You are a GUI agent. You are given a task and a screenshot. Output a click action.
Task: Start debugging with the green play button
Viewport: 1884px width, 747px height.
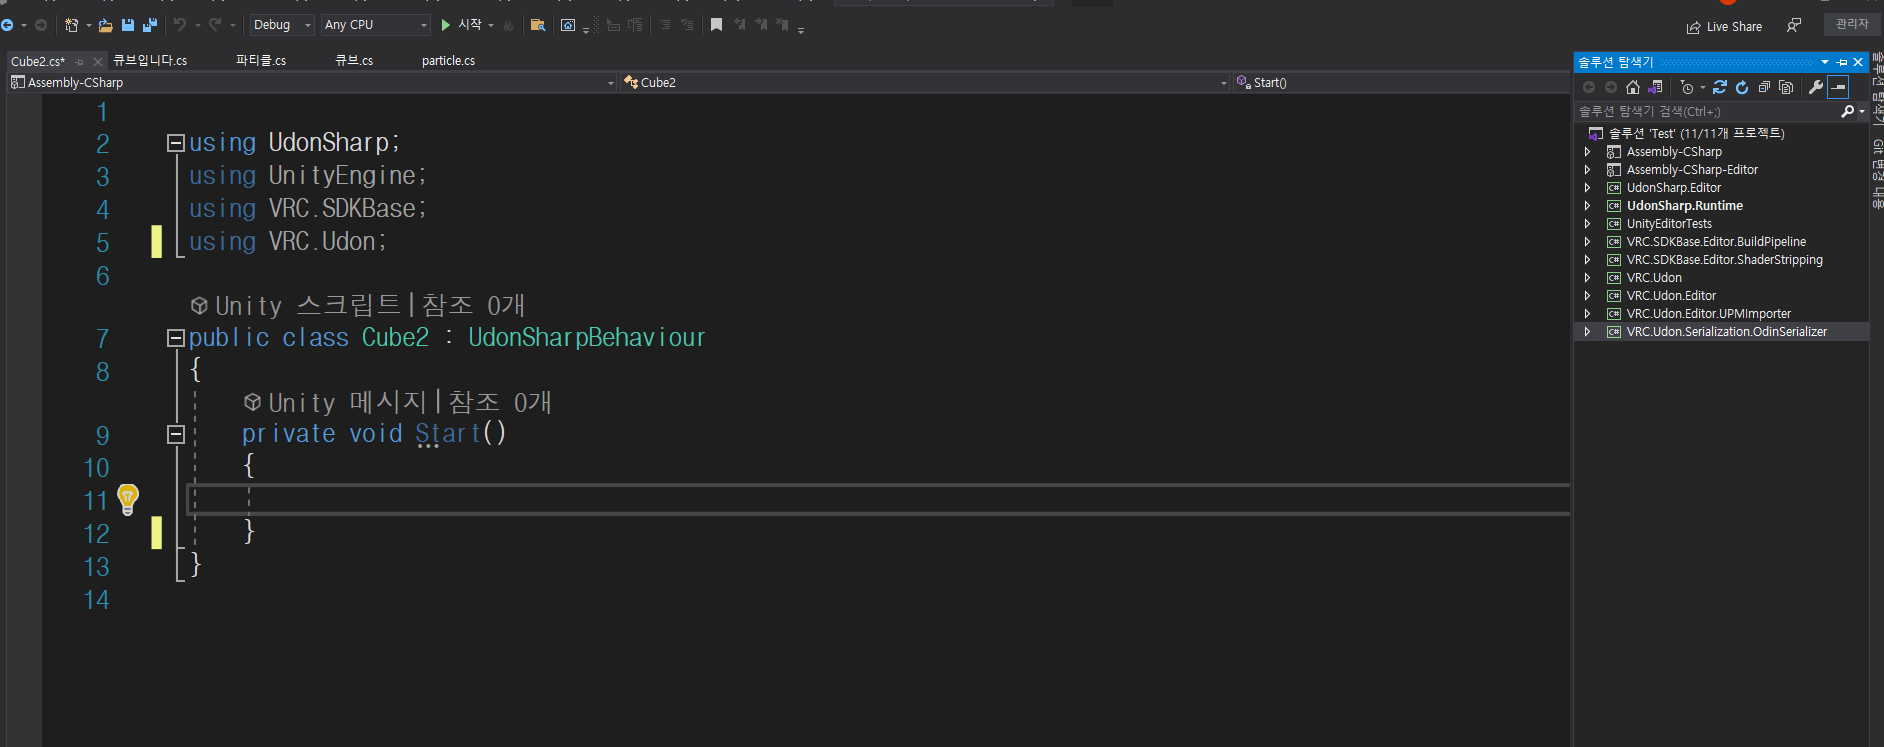click(446, 25)
